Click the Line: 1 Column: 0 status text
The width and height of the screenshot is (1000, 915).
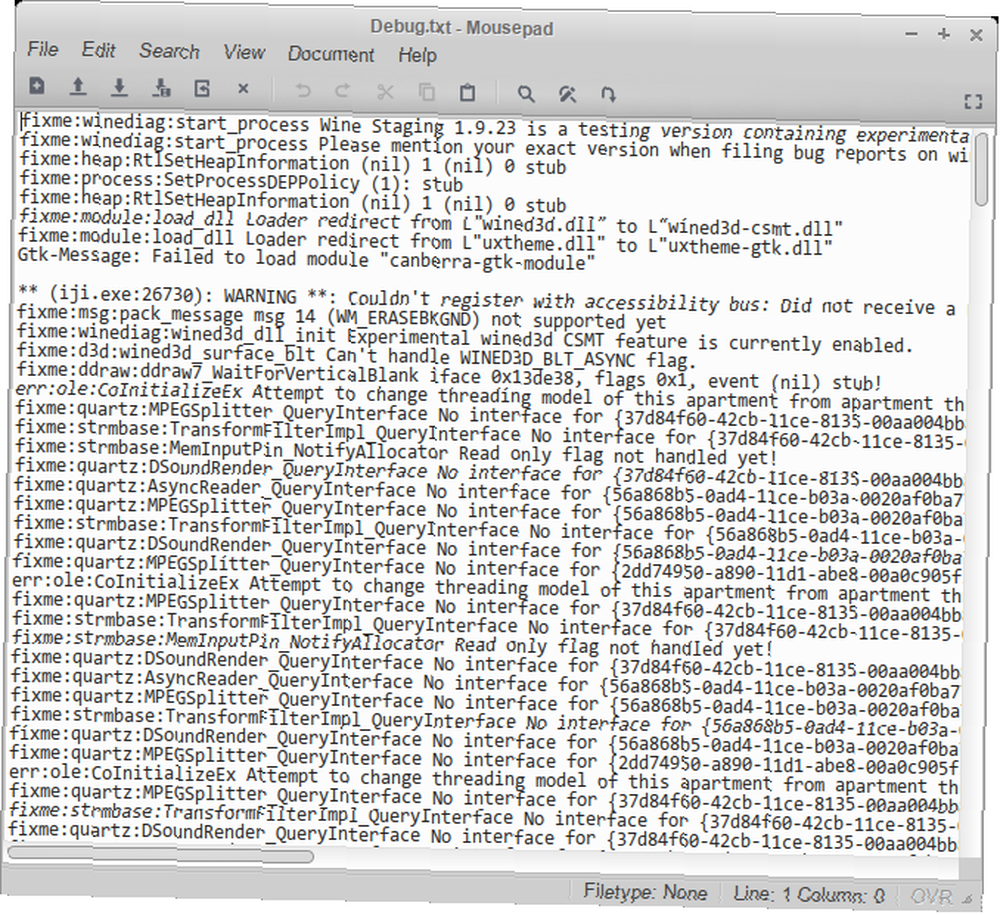pyautogui.click(x=809, y=895)
